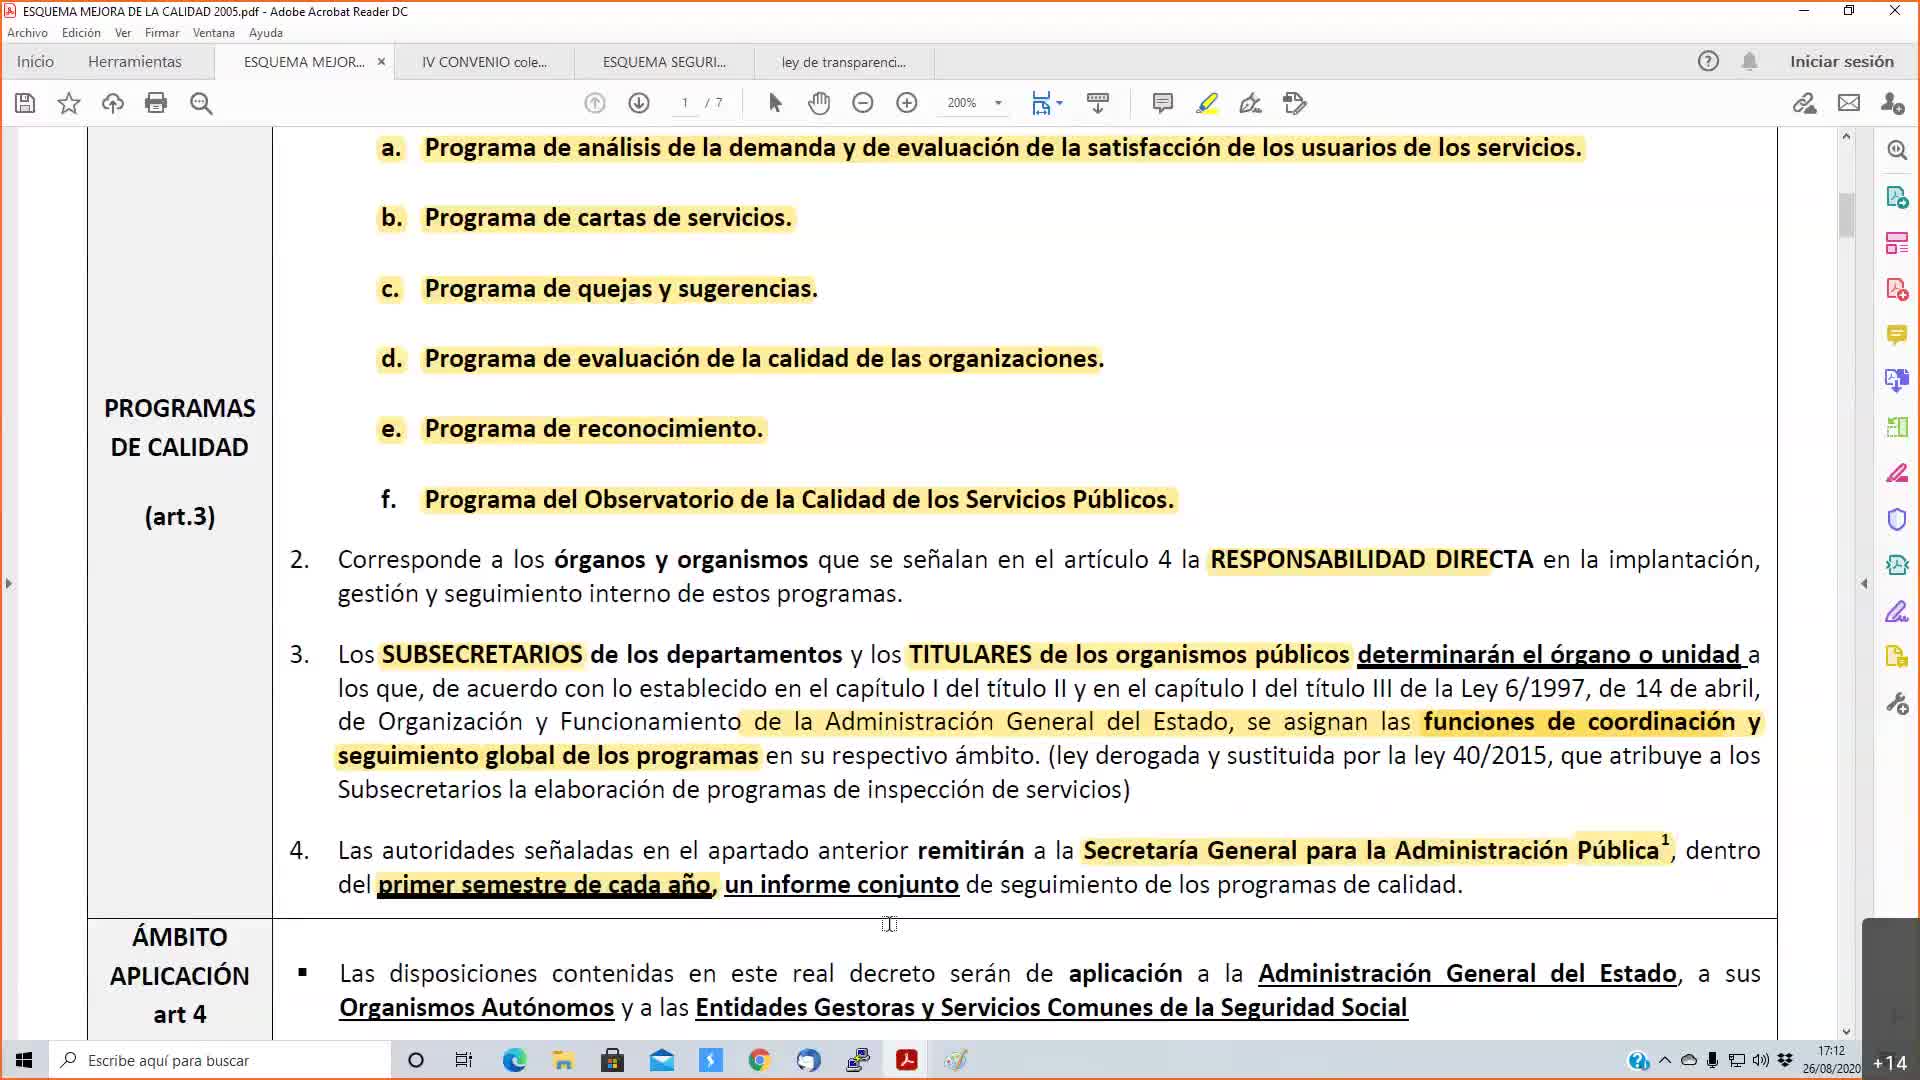
Task: Open Microsoft Edge from taskbar
Action: click(514, 1060)
